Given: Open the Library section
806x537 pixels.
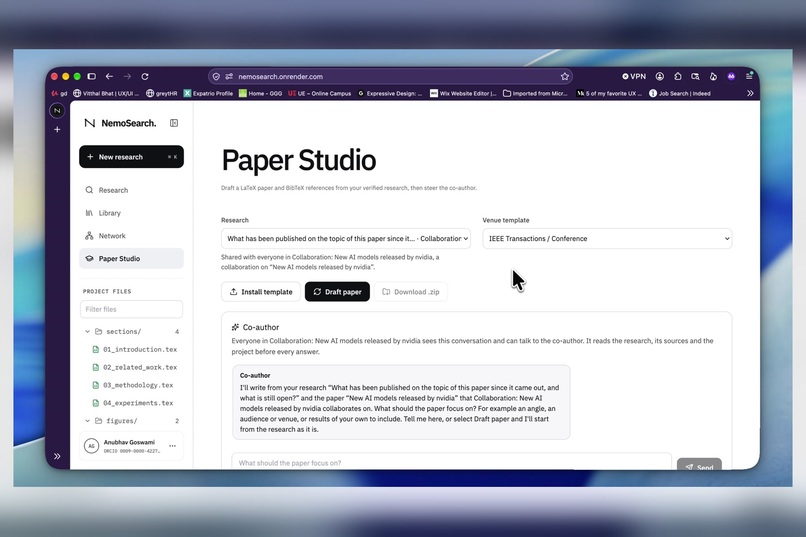Looking at the screenshot, I should point(131,213).
